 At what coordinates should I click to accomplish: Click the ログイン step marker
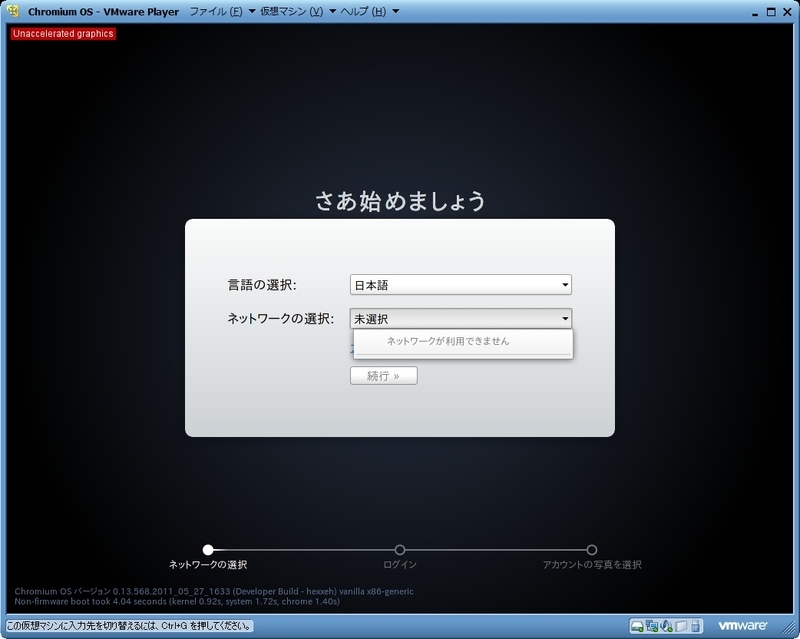(399, 550)
